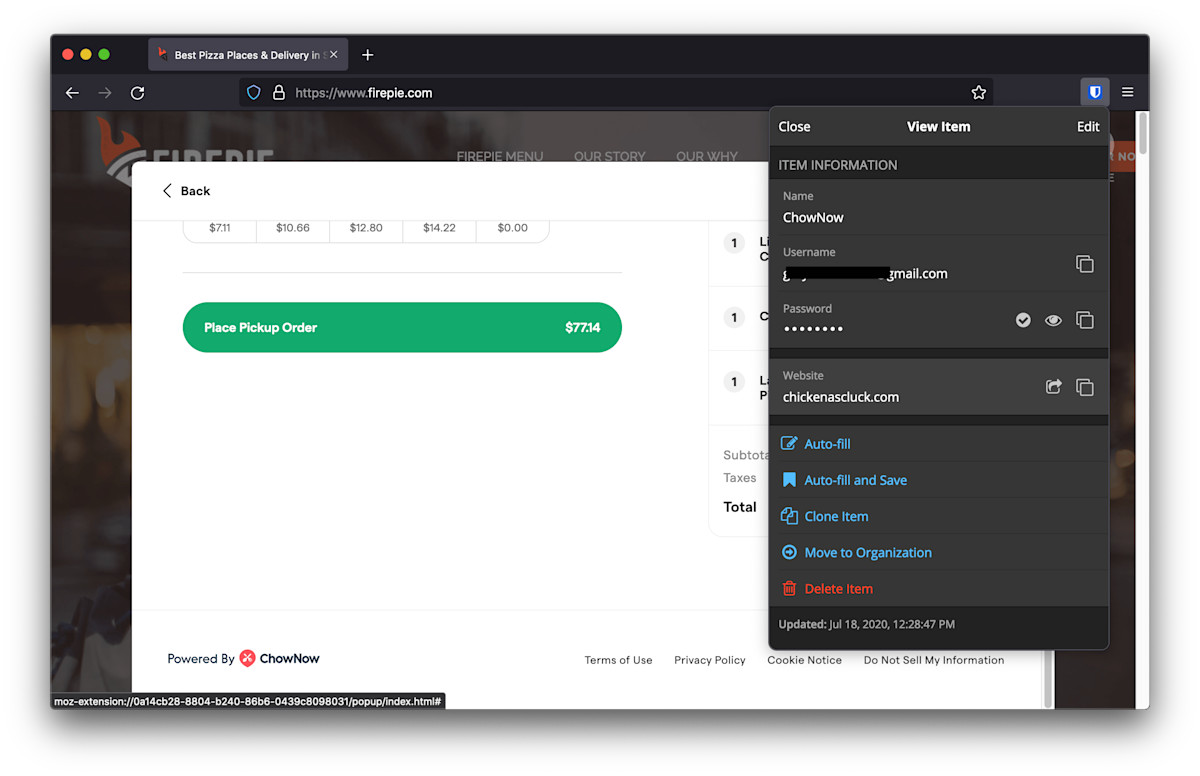The width and height of the screenshot is (1200, 776).
Task: Check if password has been exposed
Action: coord(1023,320)
